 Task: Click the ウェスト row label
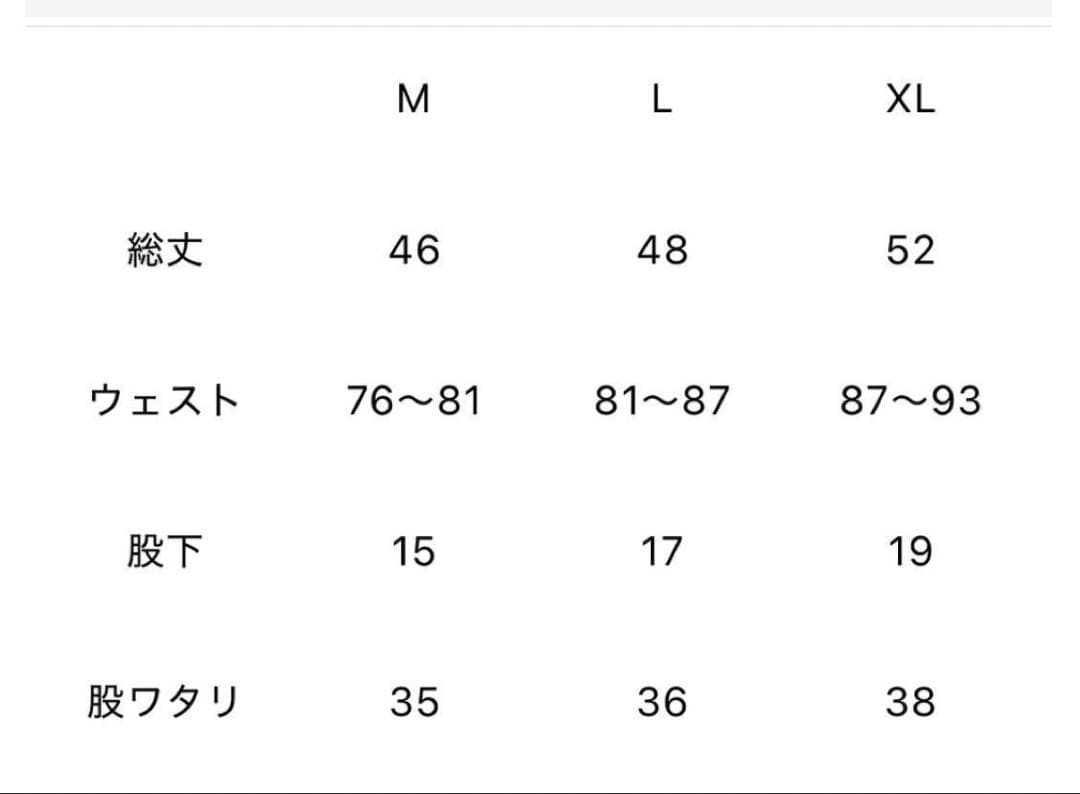click(x=165, y=401)
